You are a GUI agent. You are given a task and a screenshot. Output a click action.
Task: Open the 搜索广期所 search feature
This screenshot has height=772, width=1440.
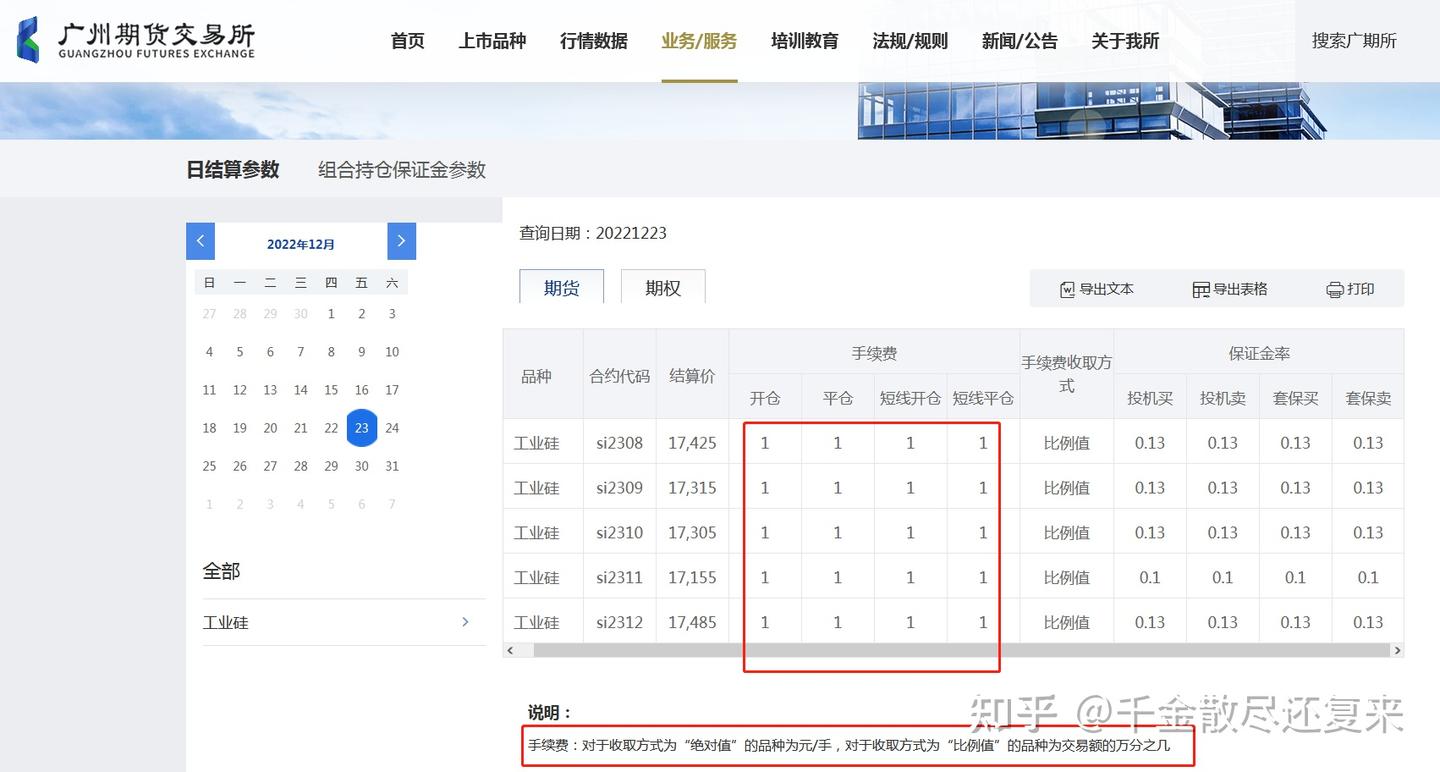pos(1353,41)
